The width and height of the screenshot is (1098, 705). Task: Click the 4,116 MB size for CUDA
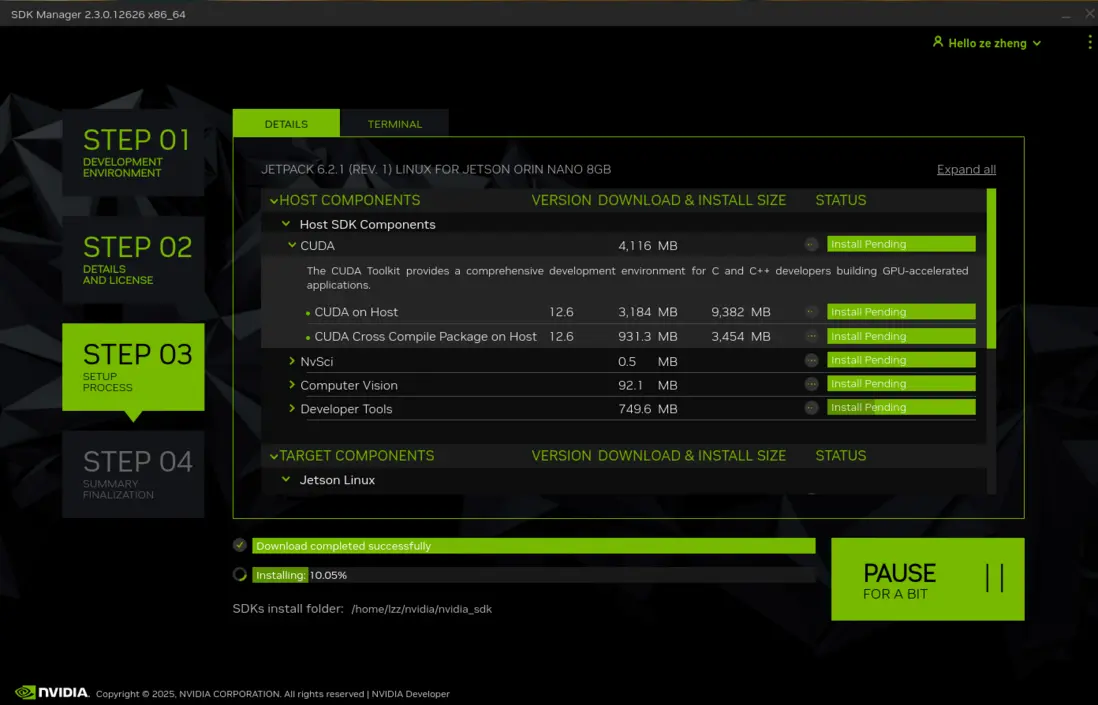648,246
